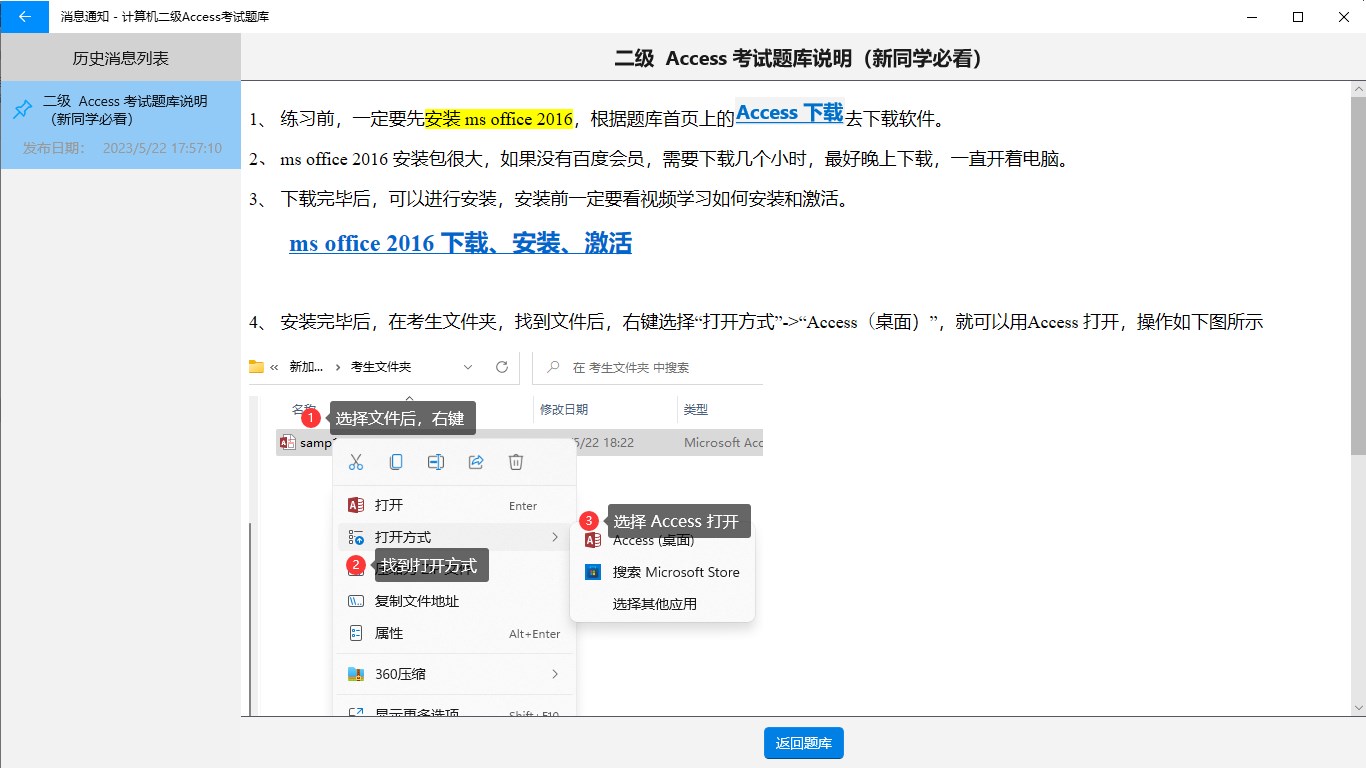Click the 修改日期 column header in tutorial image
The height and width of the screenshot is (768, 1366).
click(x=565, y=409)
